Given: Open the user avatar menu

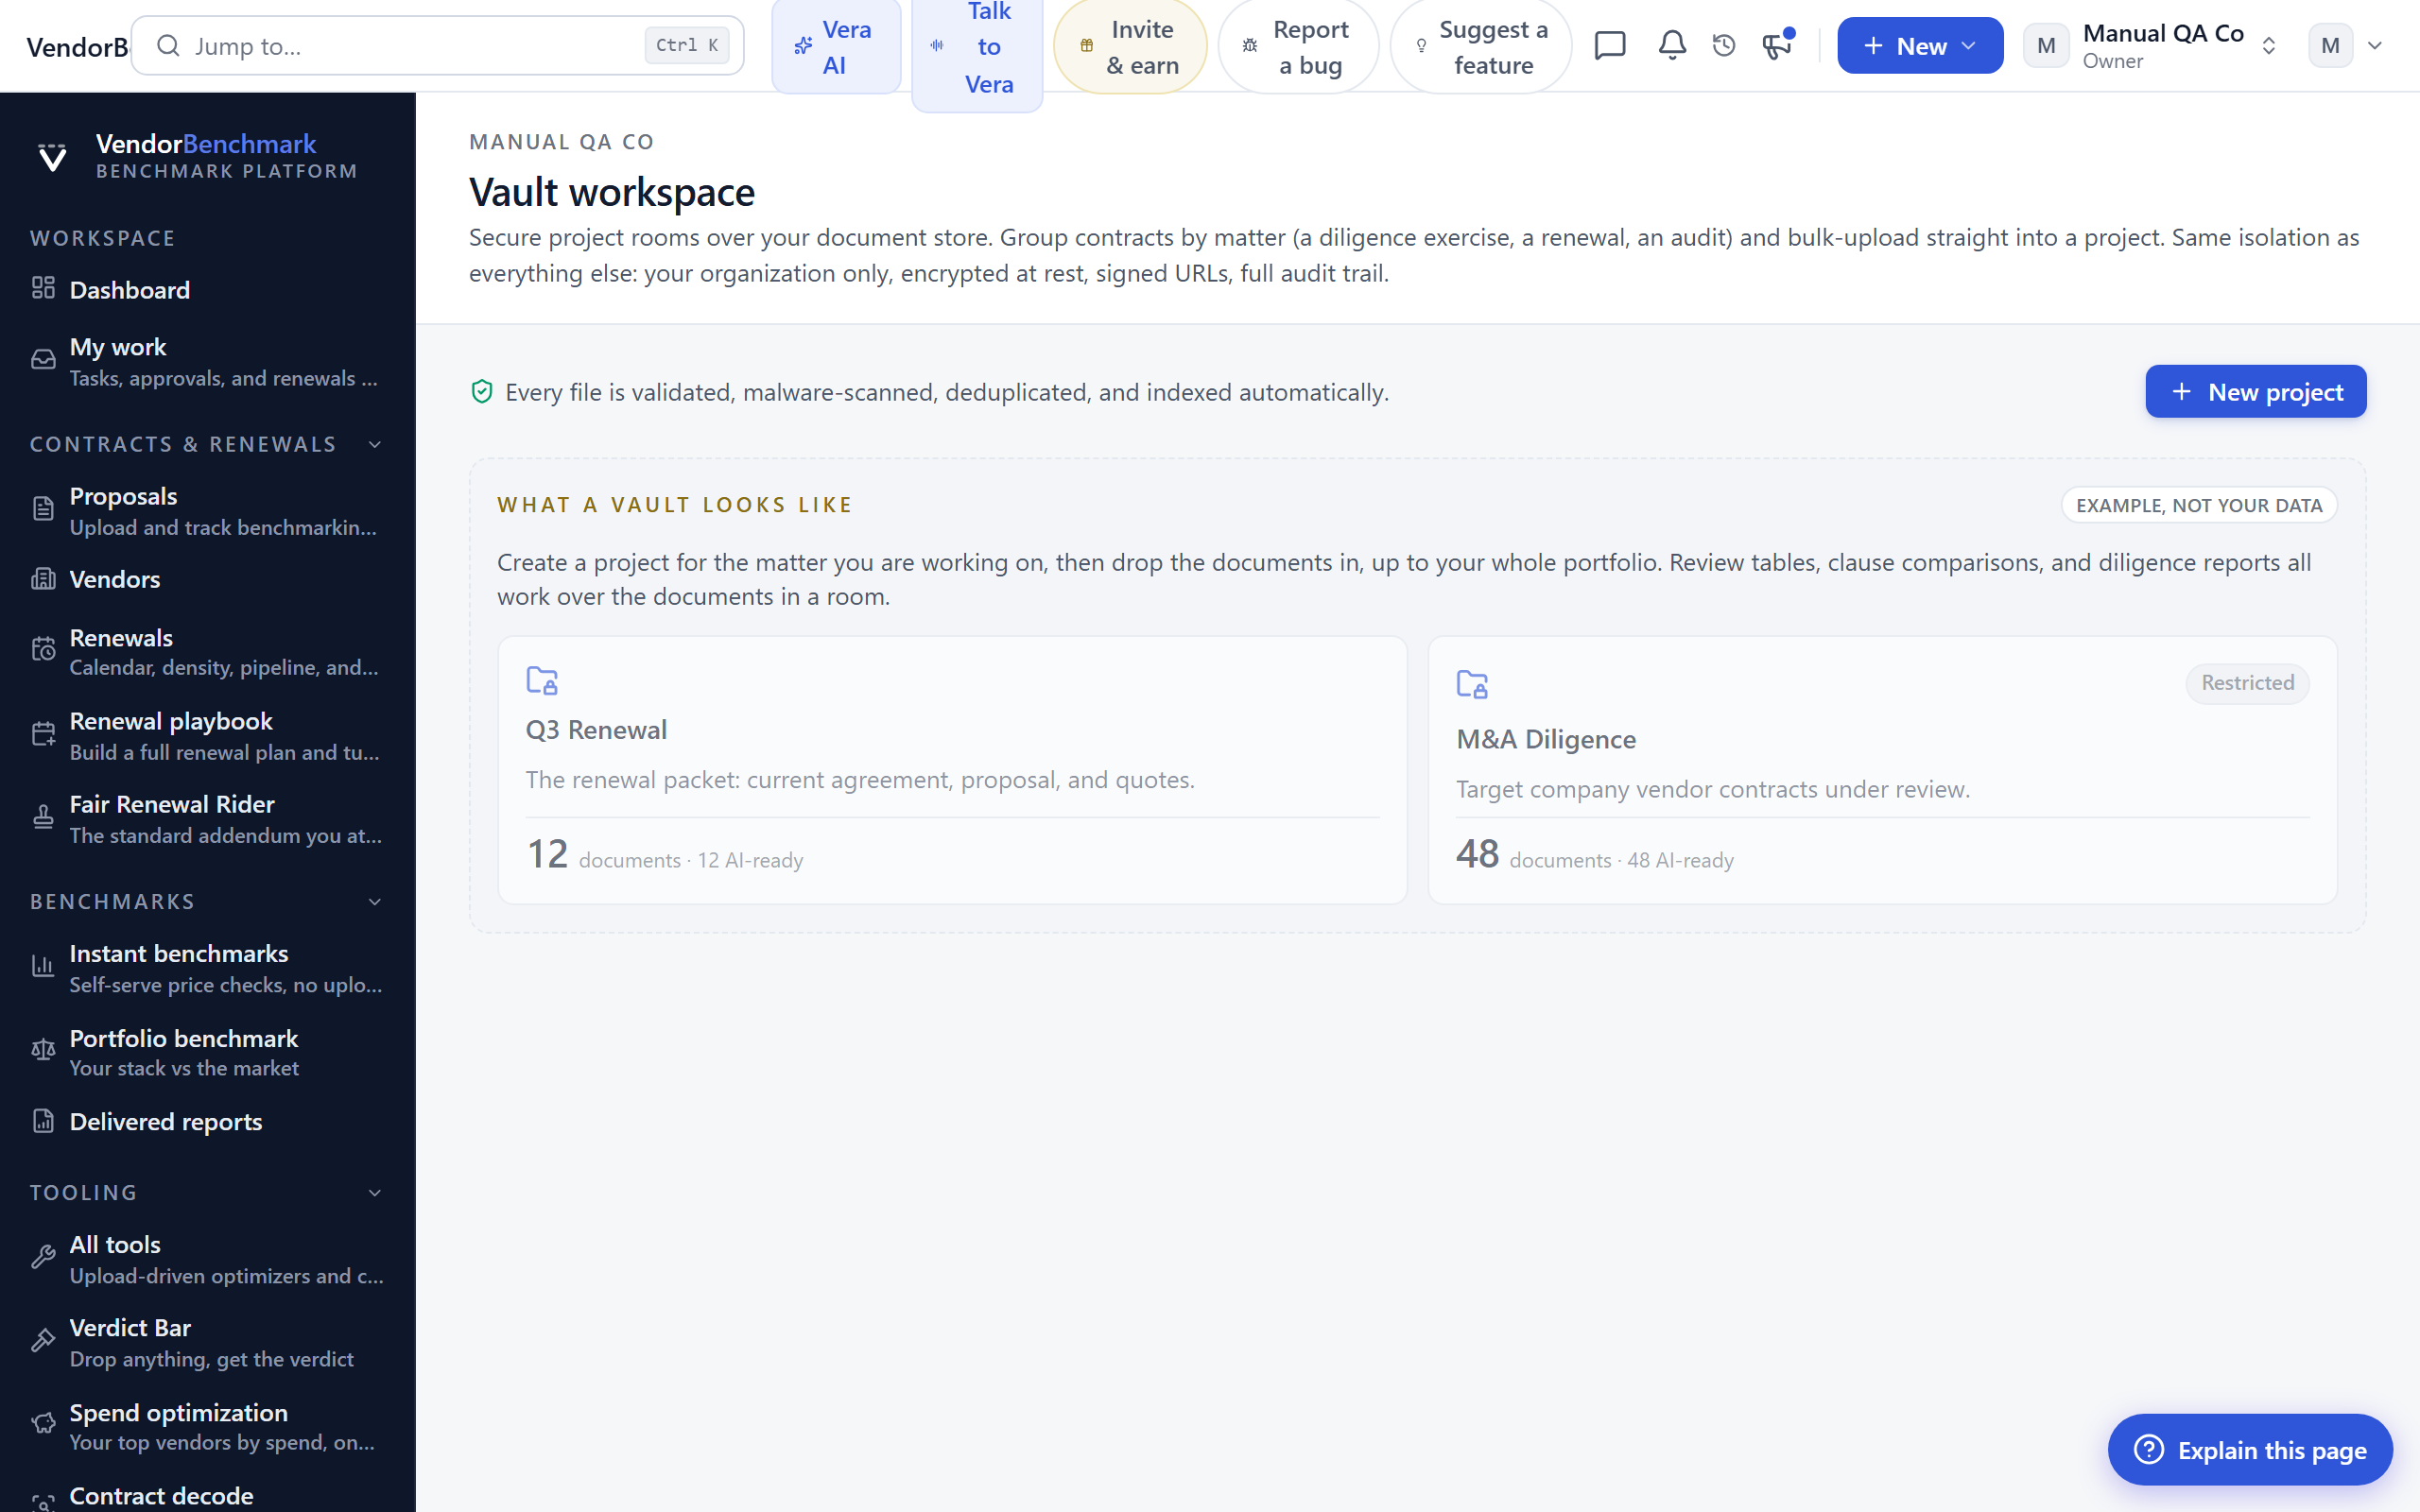Looking at the screenshot, I should [x=2345, y=46].
